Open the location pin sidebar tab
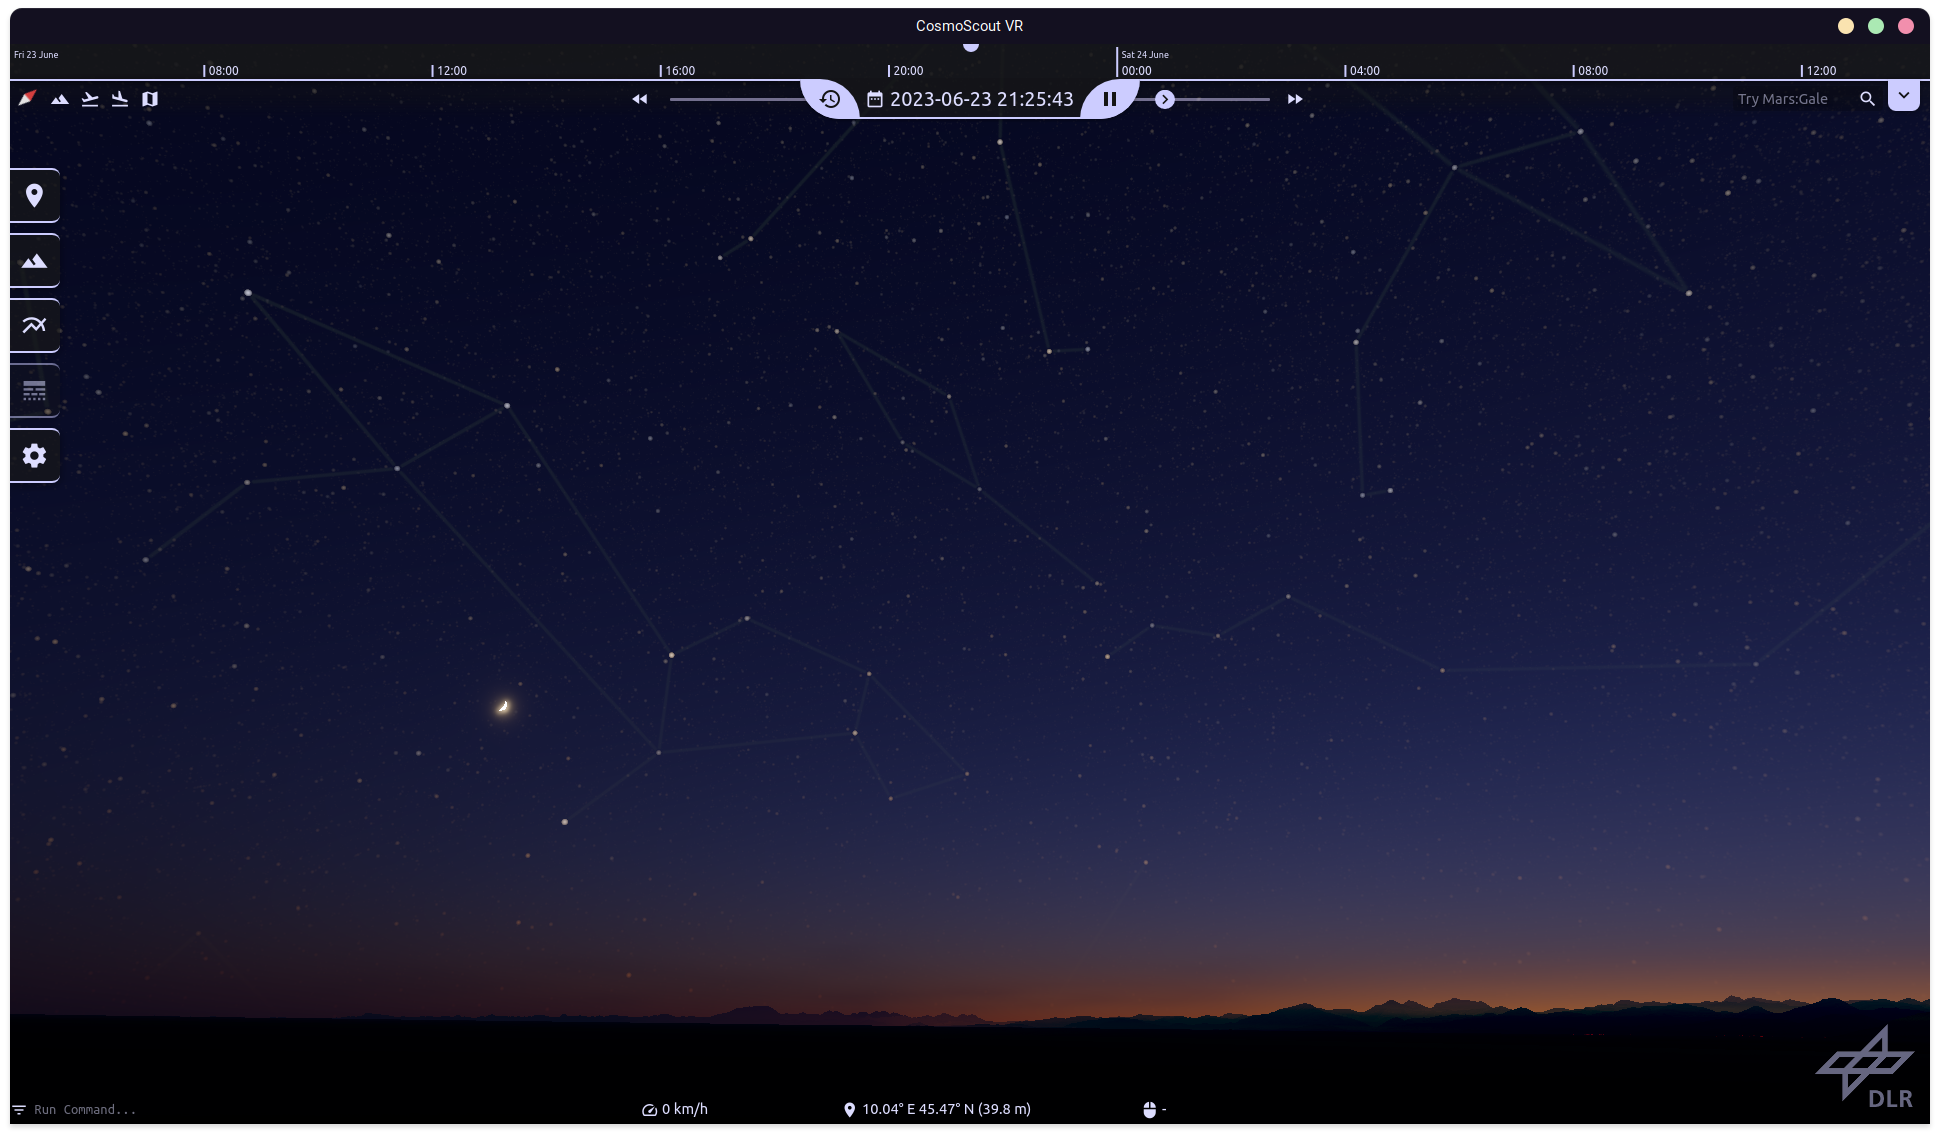The width and height of the screenshot is (1940, 1135). click(34, 195)
